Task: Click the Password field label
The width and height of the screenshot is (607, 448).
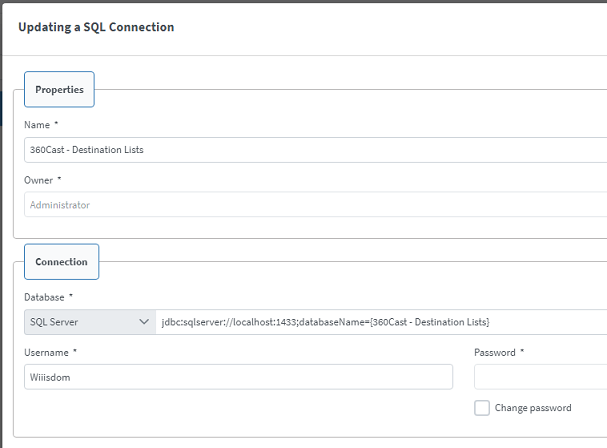Action: coord(495,352)
